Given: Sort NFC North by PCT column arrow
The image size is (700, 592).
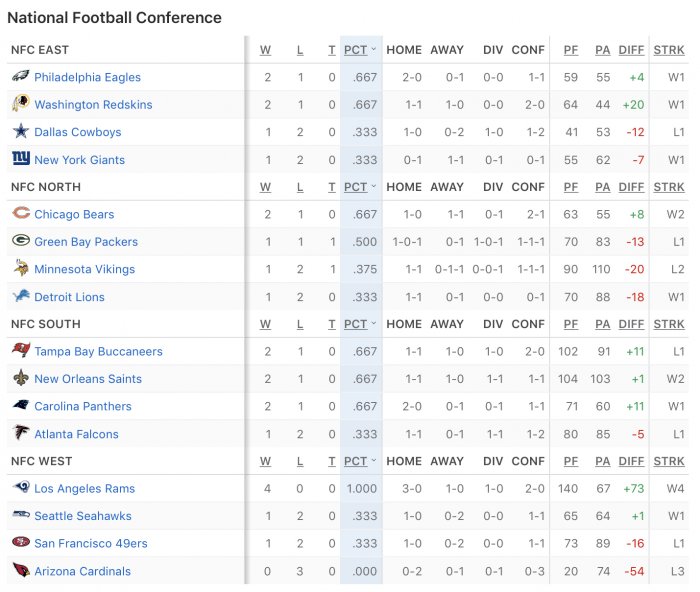Looking at the screenshot, I should point(374,187).
